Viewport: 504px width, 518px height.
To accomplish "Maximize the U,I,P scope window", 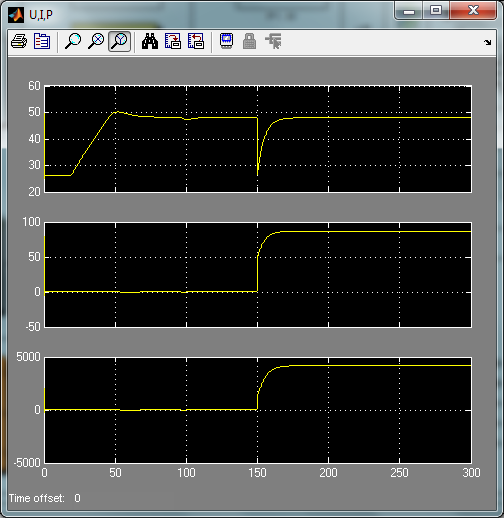I will click(x=436, y=11).
